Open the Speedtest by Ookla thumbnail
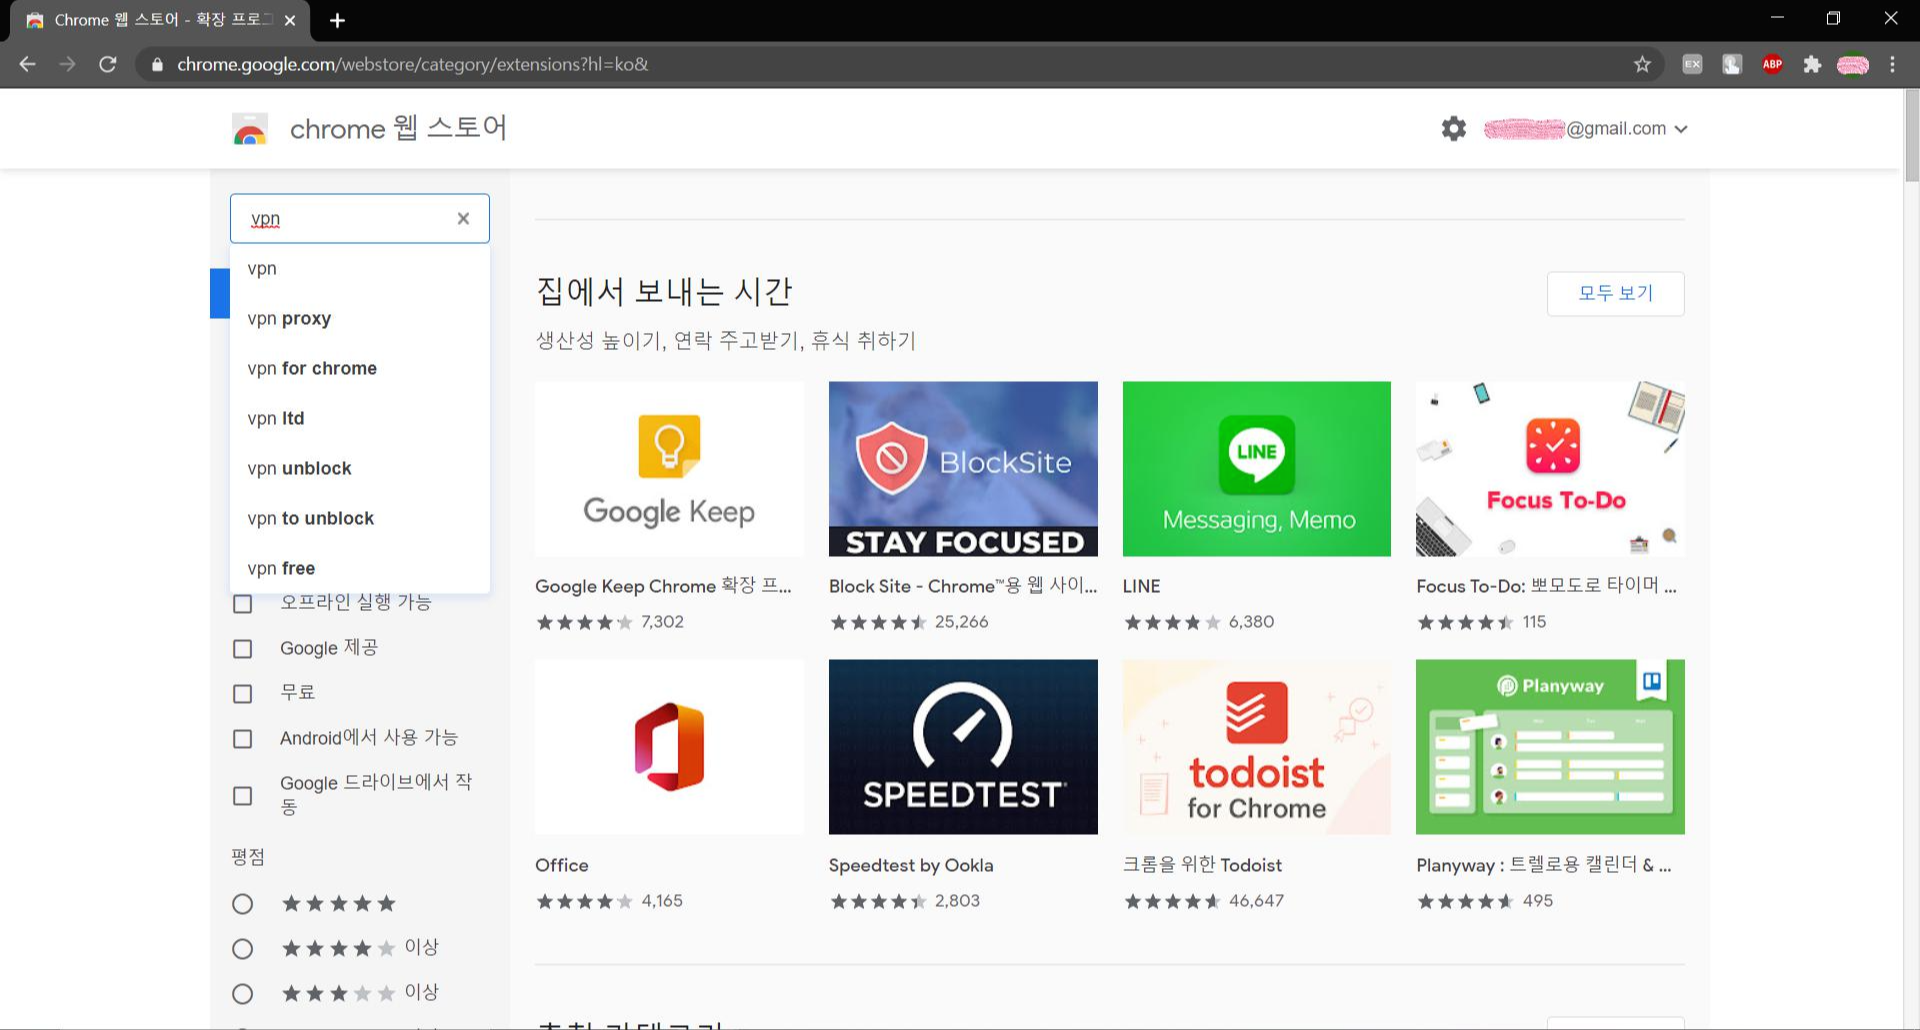The width and height of the screenshot is (1920, 1030). [963, 747]
